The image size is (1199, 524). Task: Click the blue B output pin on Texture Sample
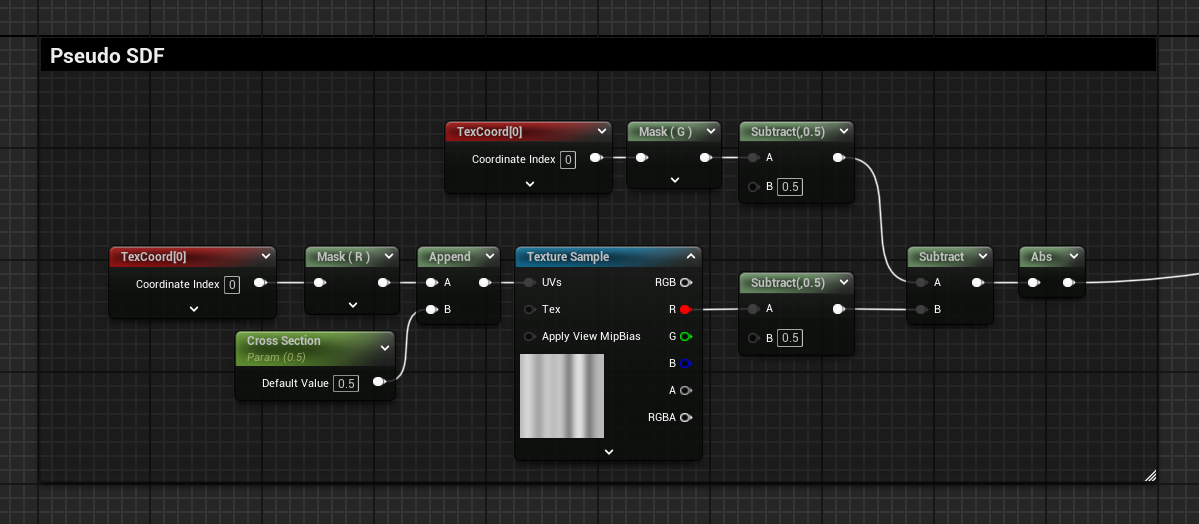point(685,364)
